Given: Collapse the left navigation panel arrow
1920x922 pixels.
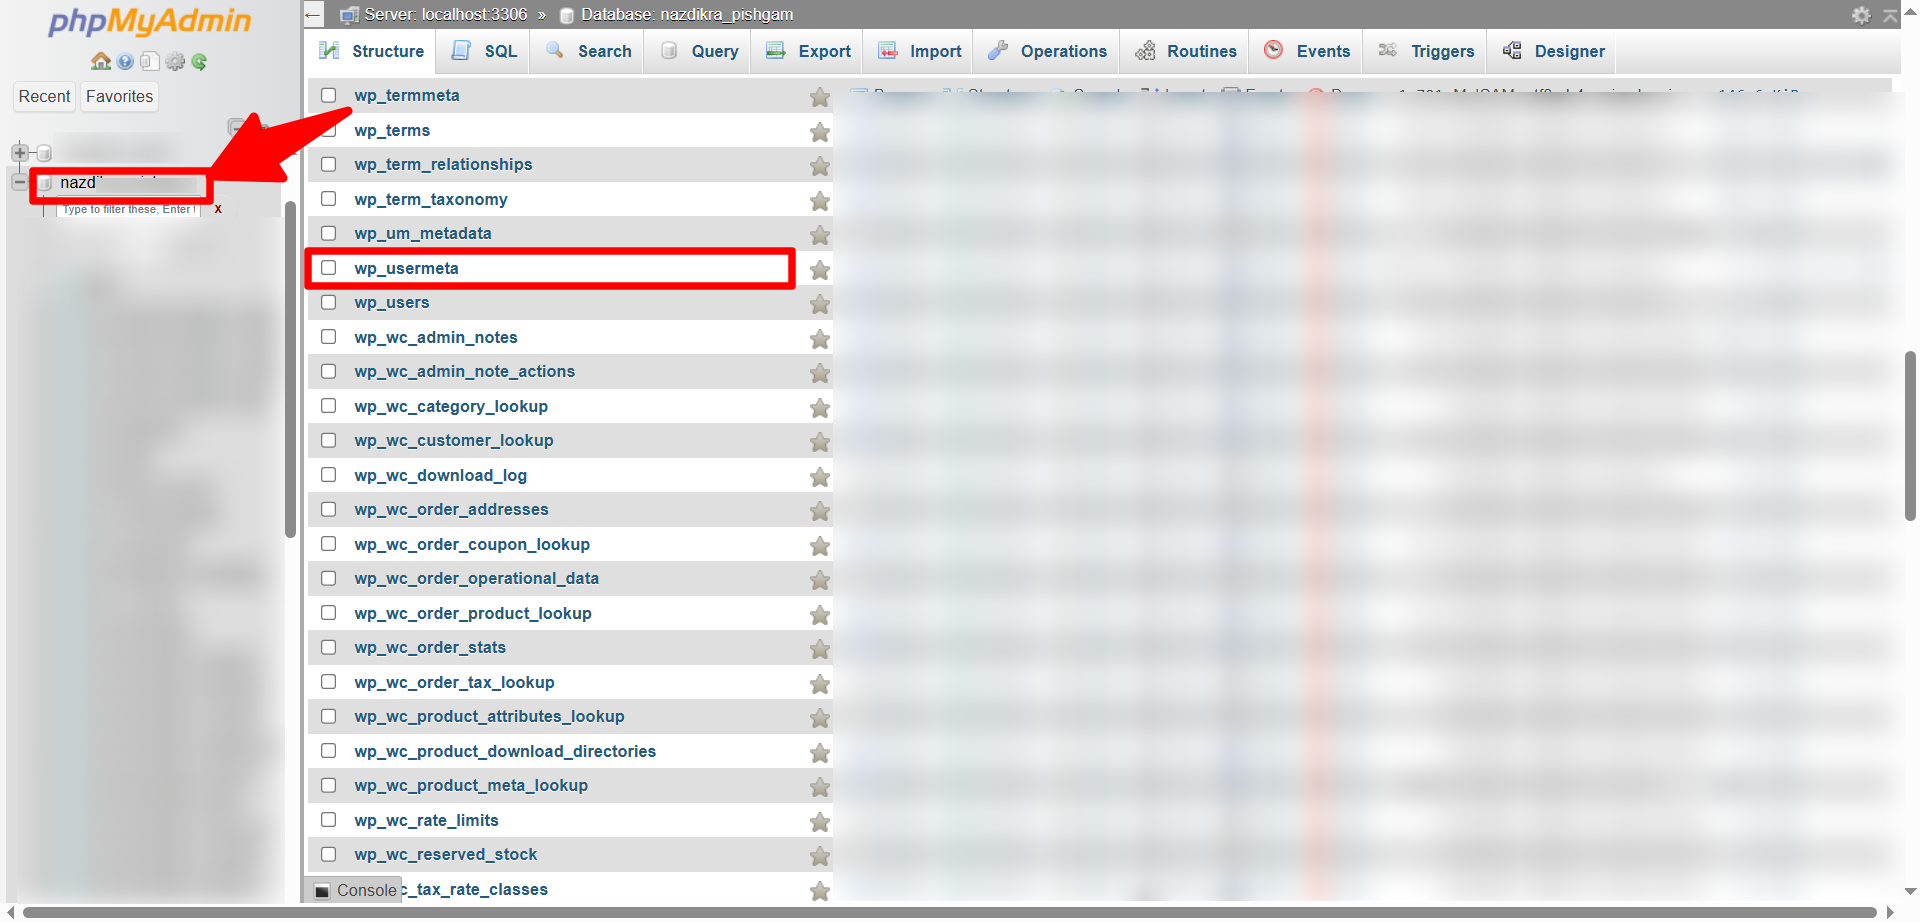Looking at the screenshot, I should (x=311, y=14).
